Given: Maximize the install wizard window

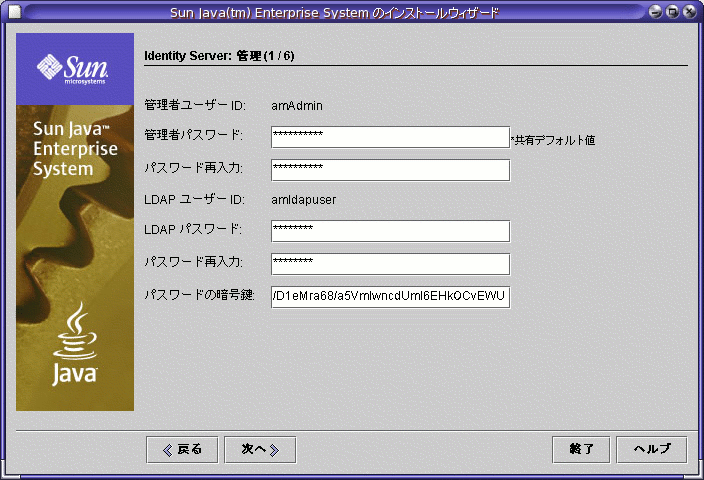Looking at the screenshot, I should coord(672,12).
